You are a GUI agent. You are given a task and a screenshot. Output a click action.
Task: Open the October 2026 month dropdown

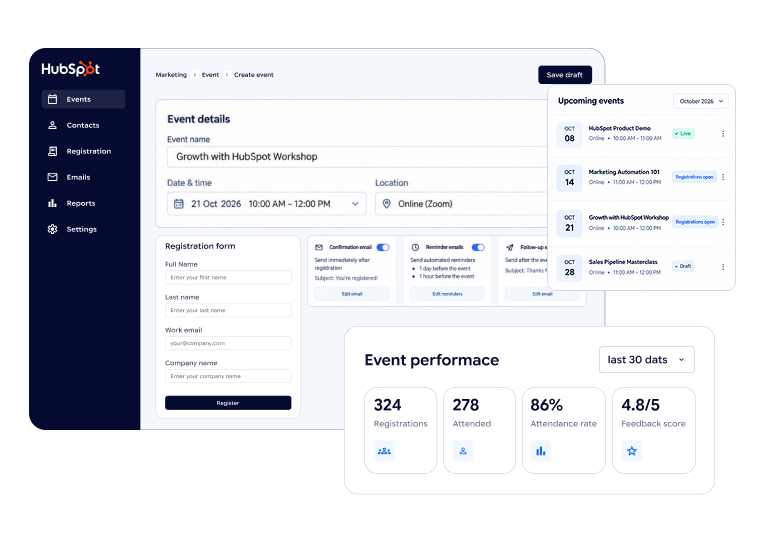tap(701, 101)
